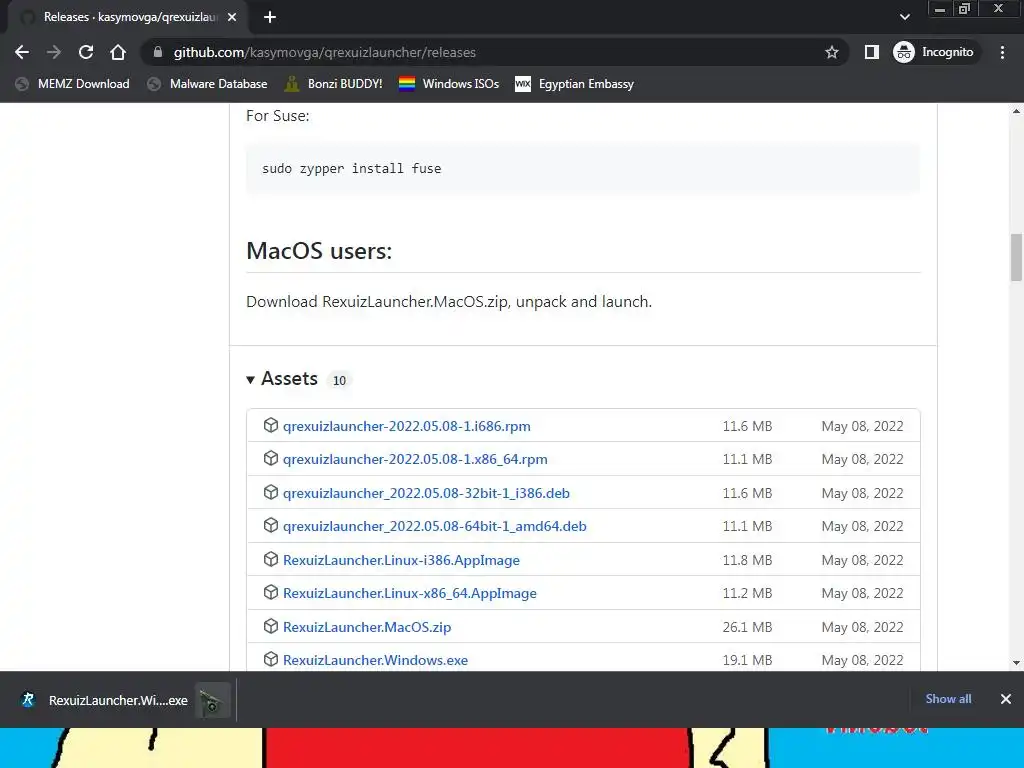Screen dimensions: 1024x768
Task: Click package icon beside amd64.deb asset
Action: (x=270, y=526)
